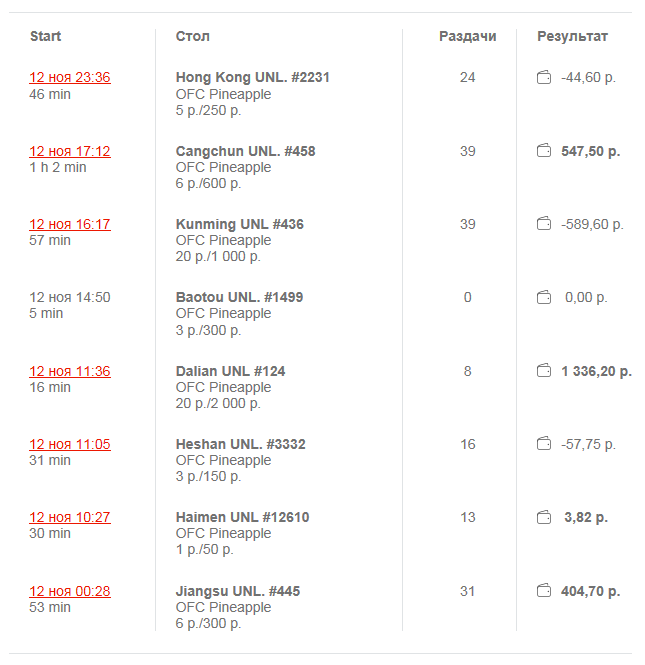Click wallet icon beside -57,75 р. result
Screen dimensions: 645x665
coord(544,444)
